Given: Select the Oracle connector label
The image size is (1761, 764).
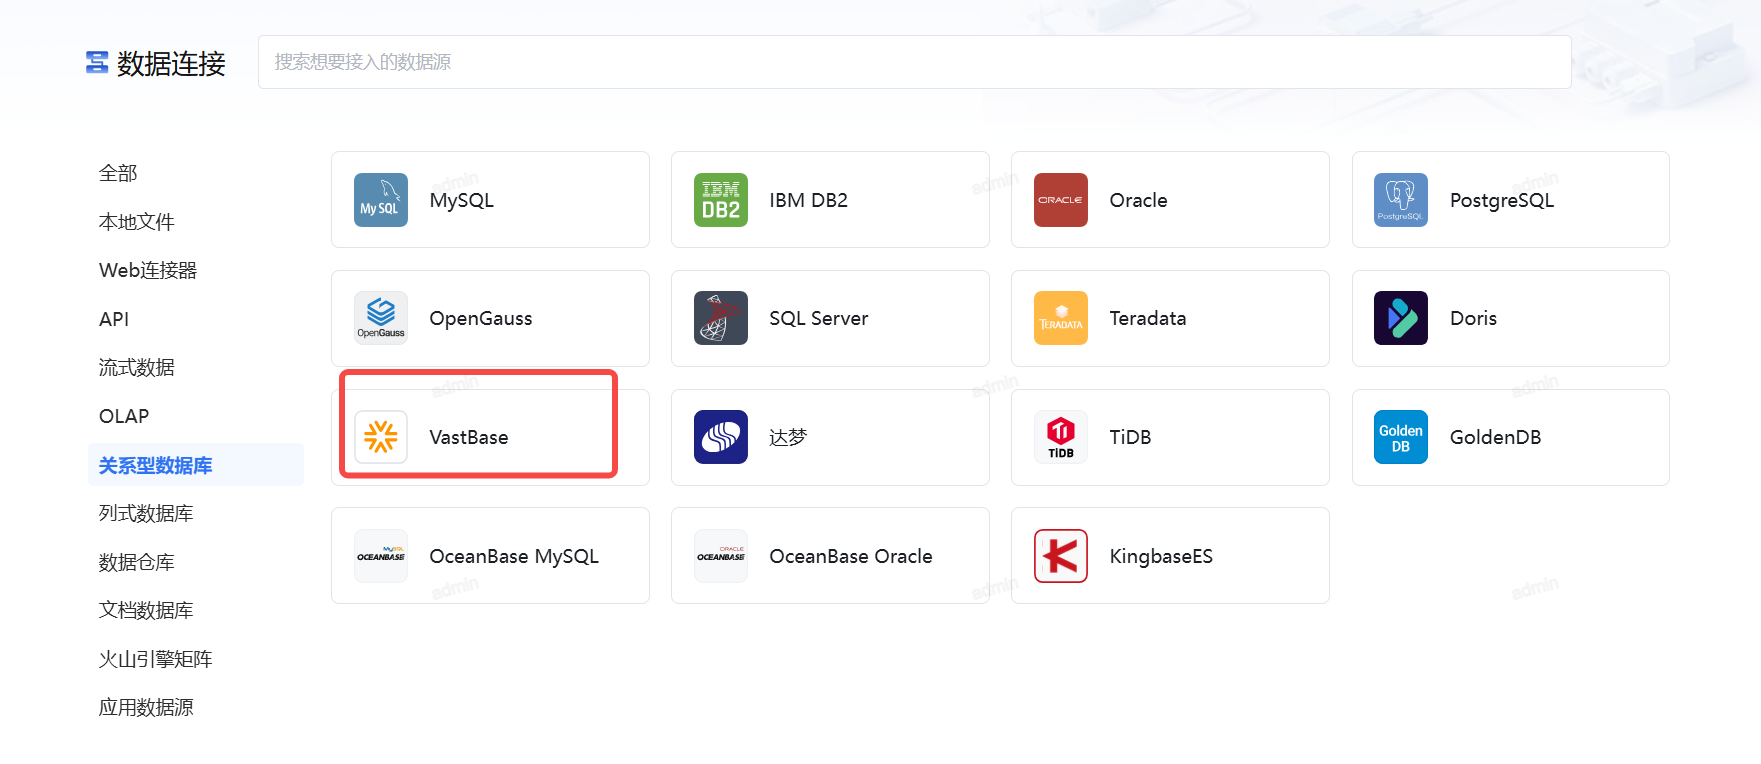Looking at the screenshot, I should pyautogui.click(x=1139, y=200).
